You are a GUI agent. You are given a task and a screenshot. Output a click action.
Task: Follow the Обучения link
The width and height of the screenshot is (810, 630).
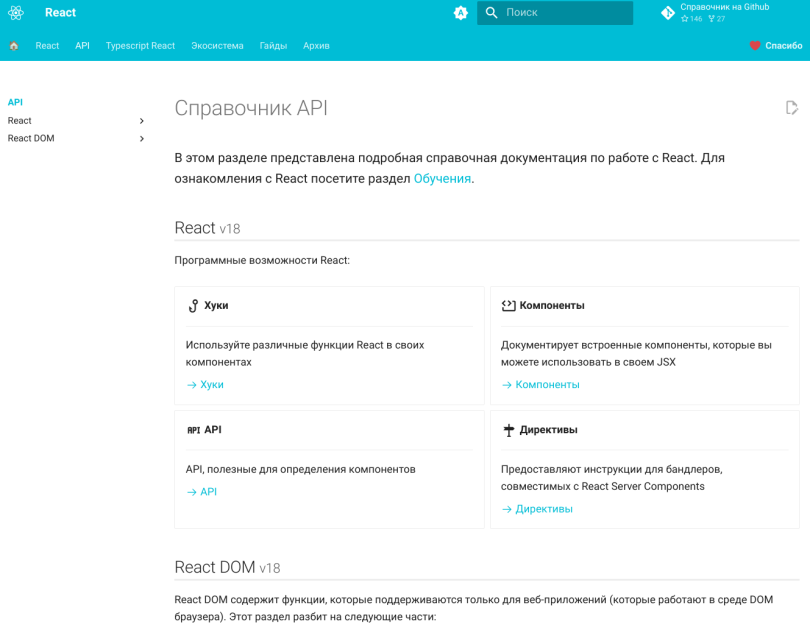coord(442,179)
